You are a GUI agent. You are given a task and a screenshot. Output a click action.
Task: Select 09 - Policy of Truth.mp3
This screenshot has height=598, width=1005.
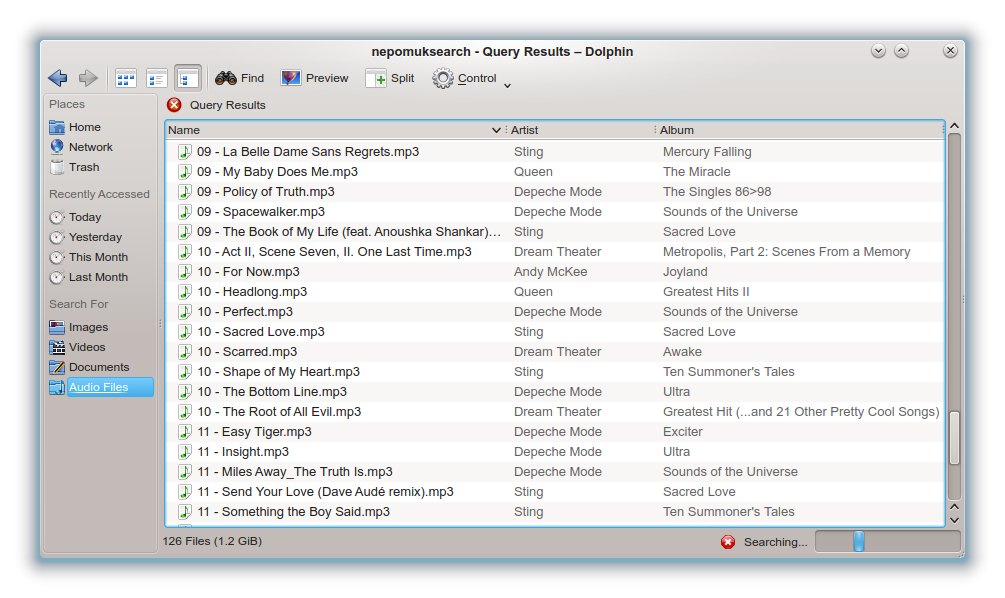tap(265, 192)
